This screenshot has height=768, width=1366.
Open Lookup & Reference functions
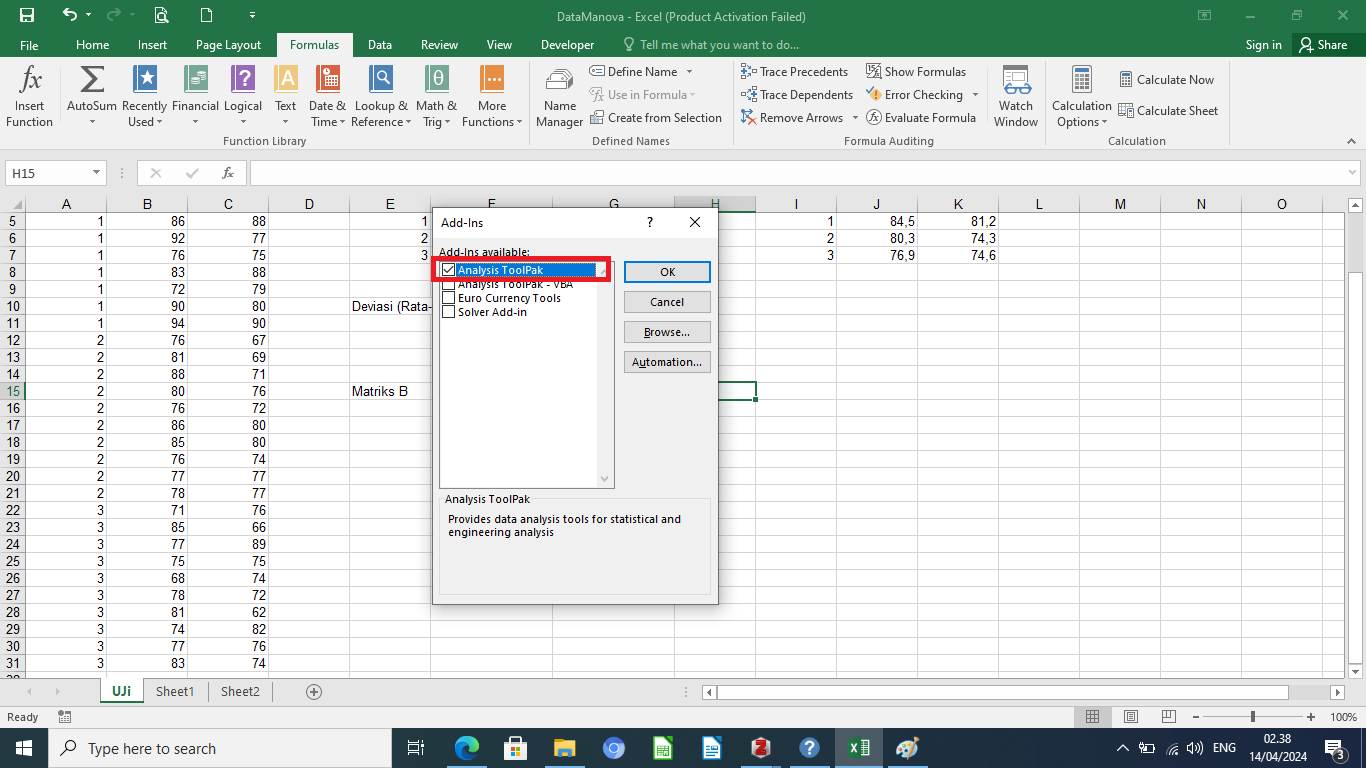click(x=381, y=80)
